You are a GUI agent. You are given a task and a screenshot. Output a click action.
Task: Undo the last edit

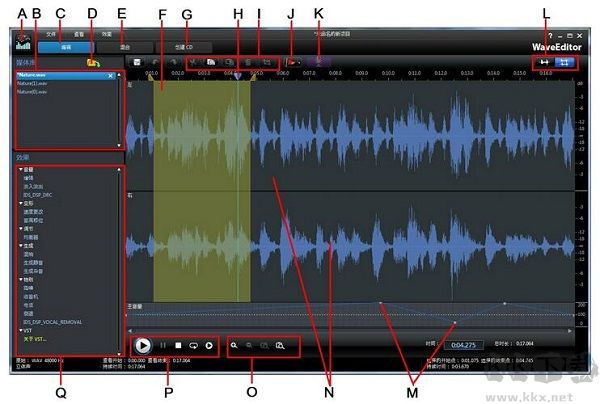[x=155, y=62]
